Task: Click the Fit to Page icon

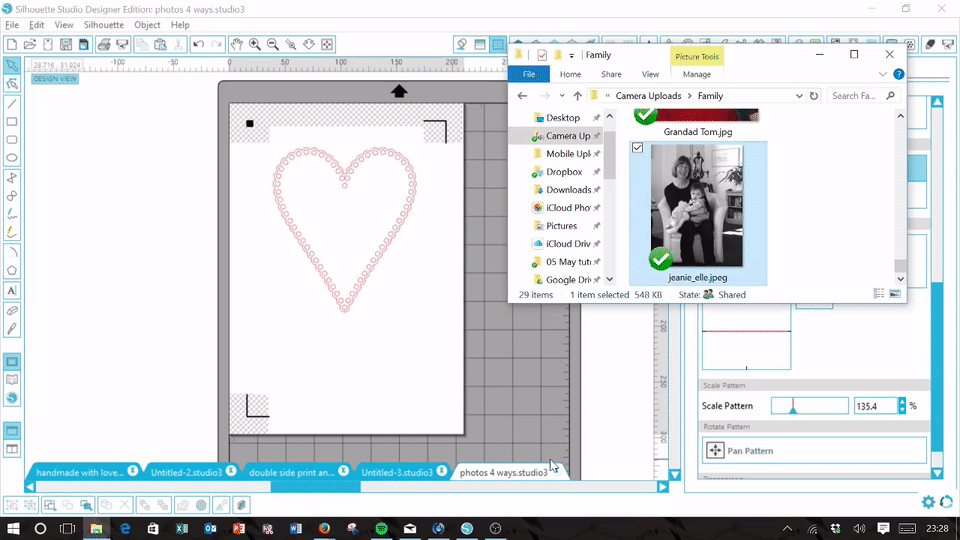Action: (x=327, y=44)
